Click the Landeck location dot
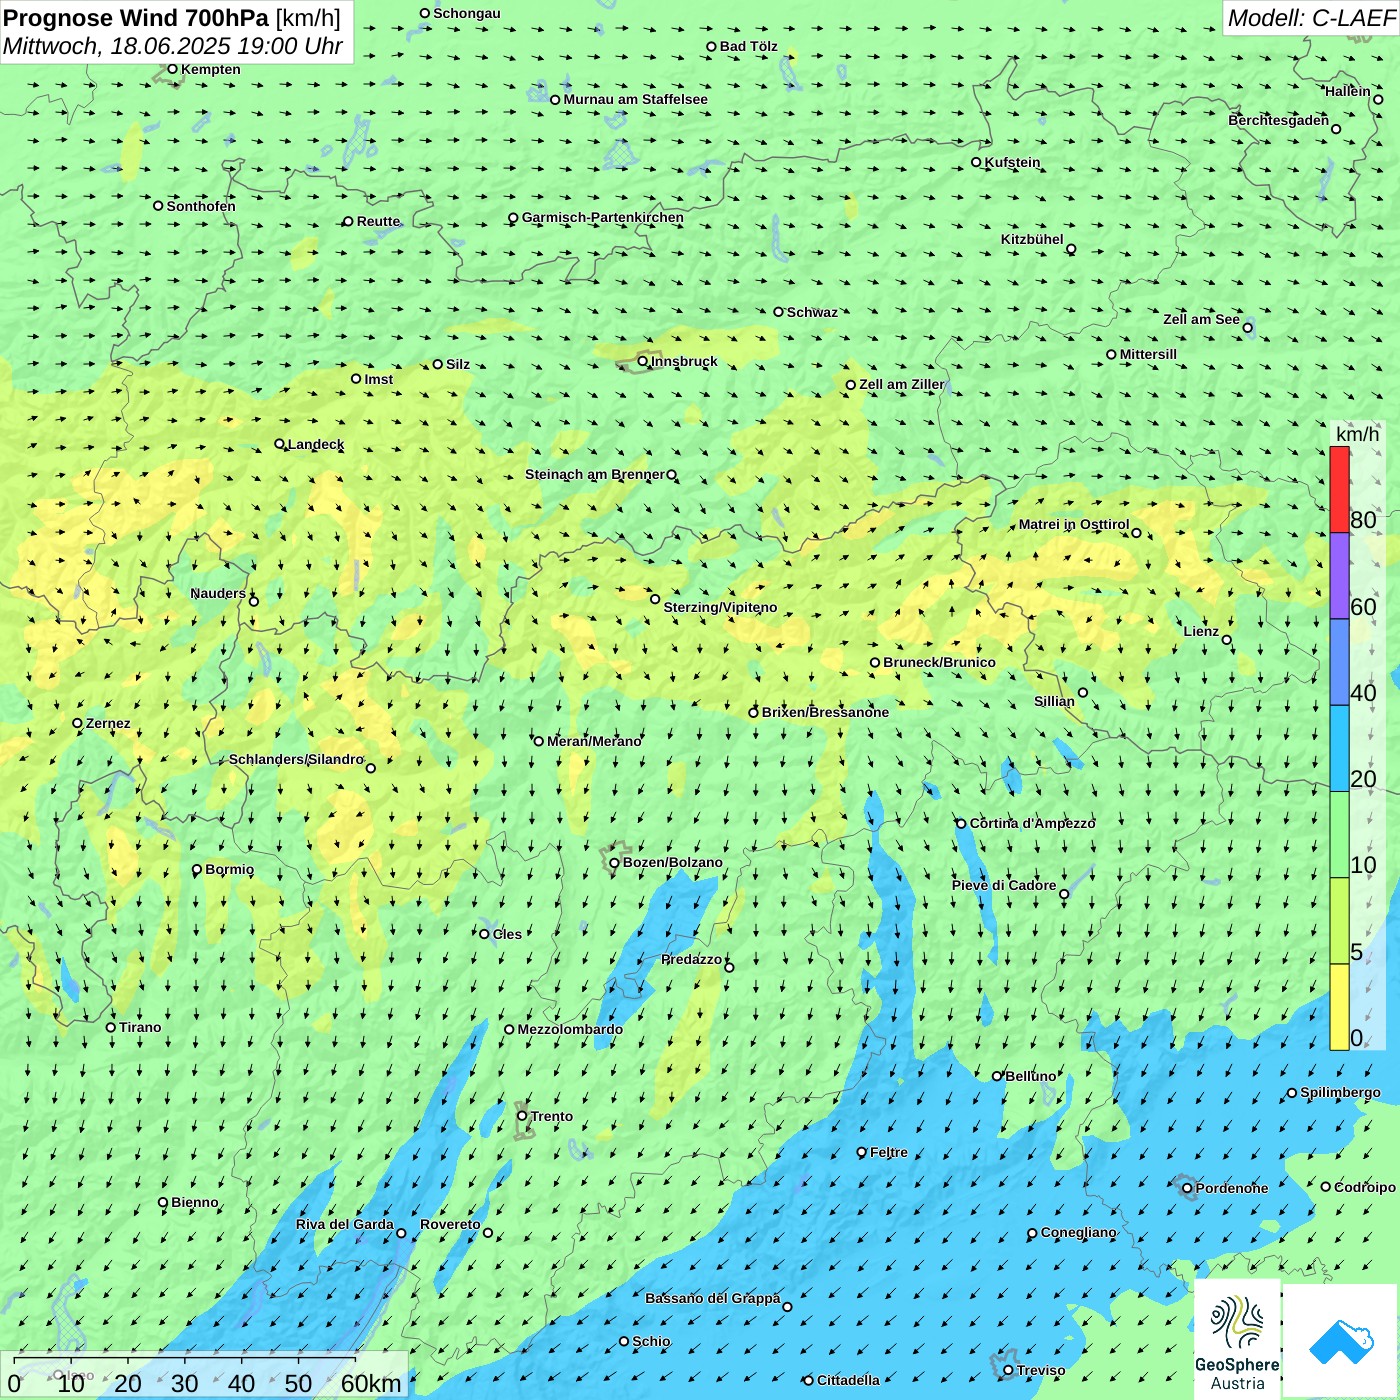 (x=279, y=444)
